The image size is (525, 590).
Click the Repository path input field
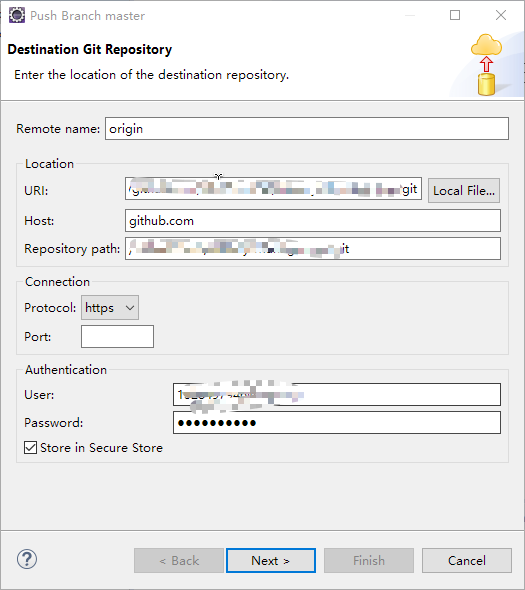tap(313, 248)
